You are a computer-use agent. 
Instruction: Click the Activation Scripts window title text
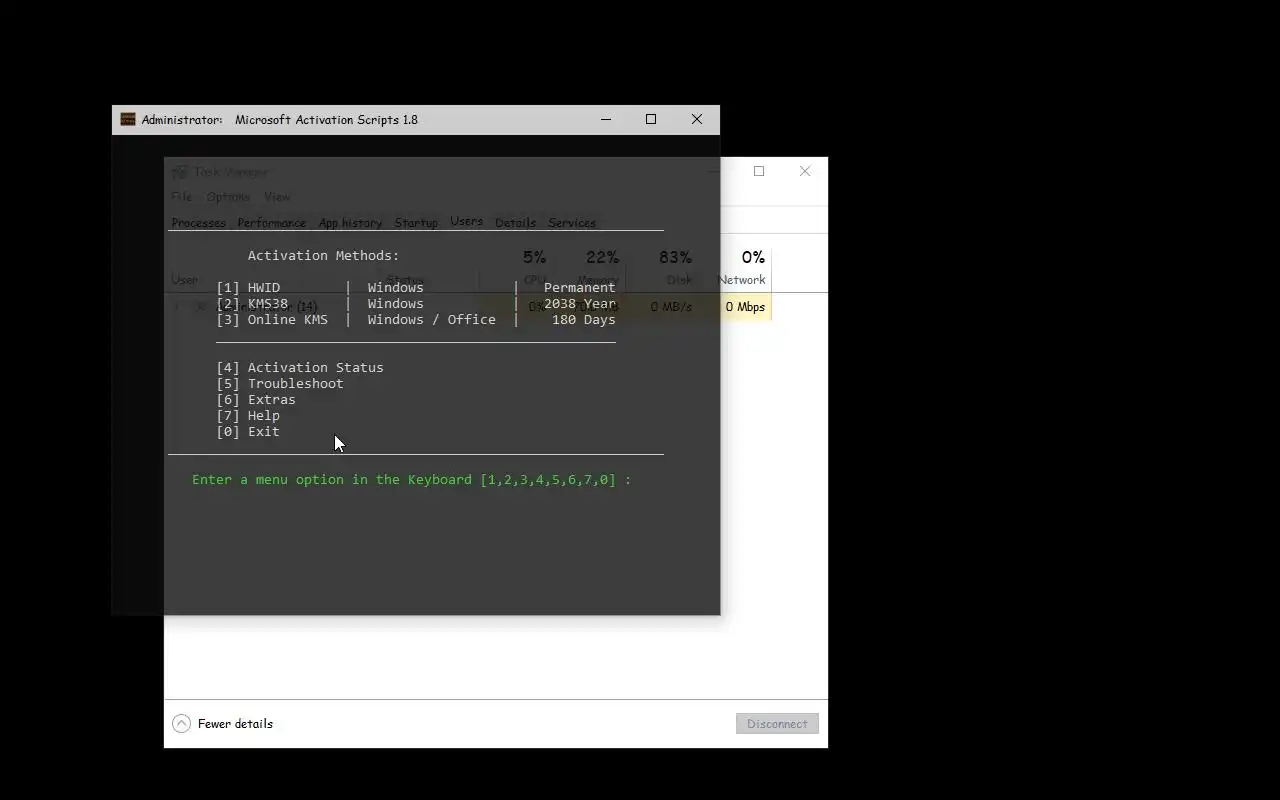tap(280, 119)
